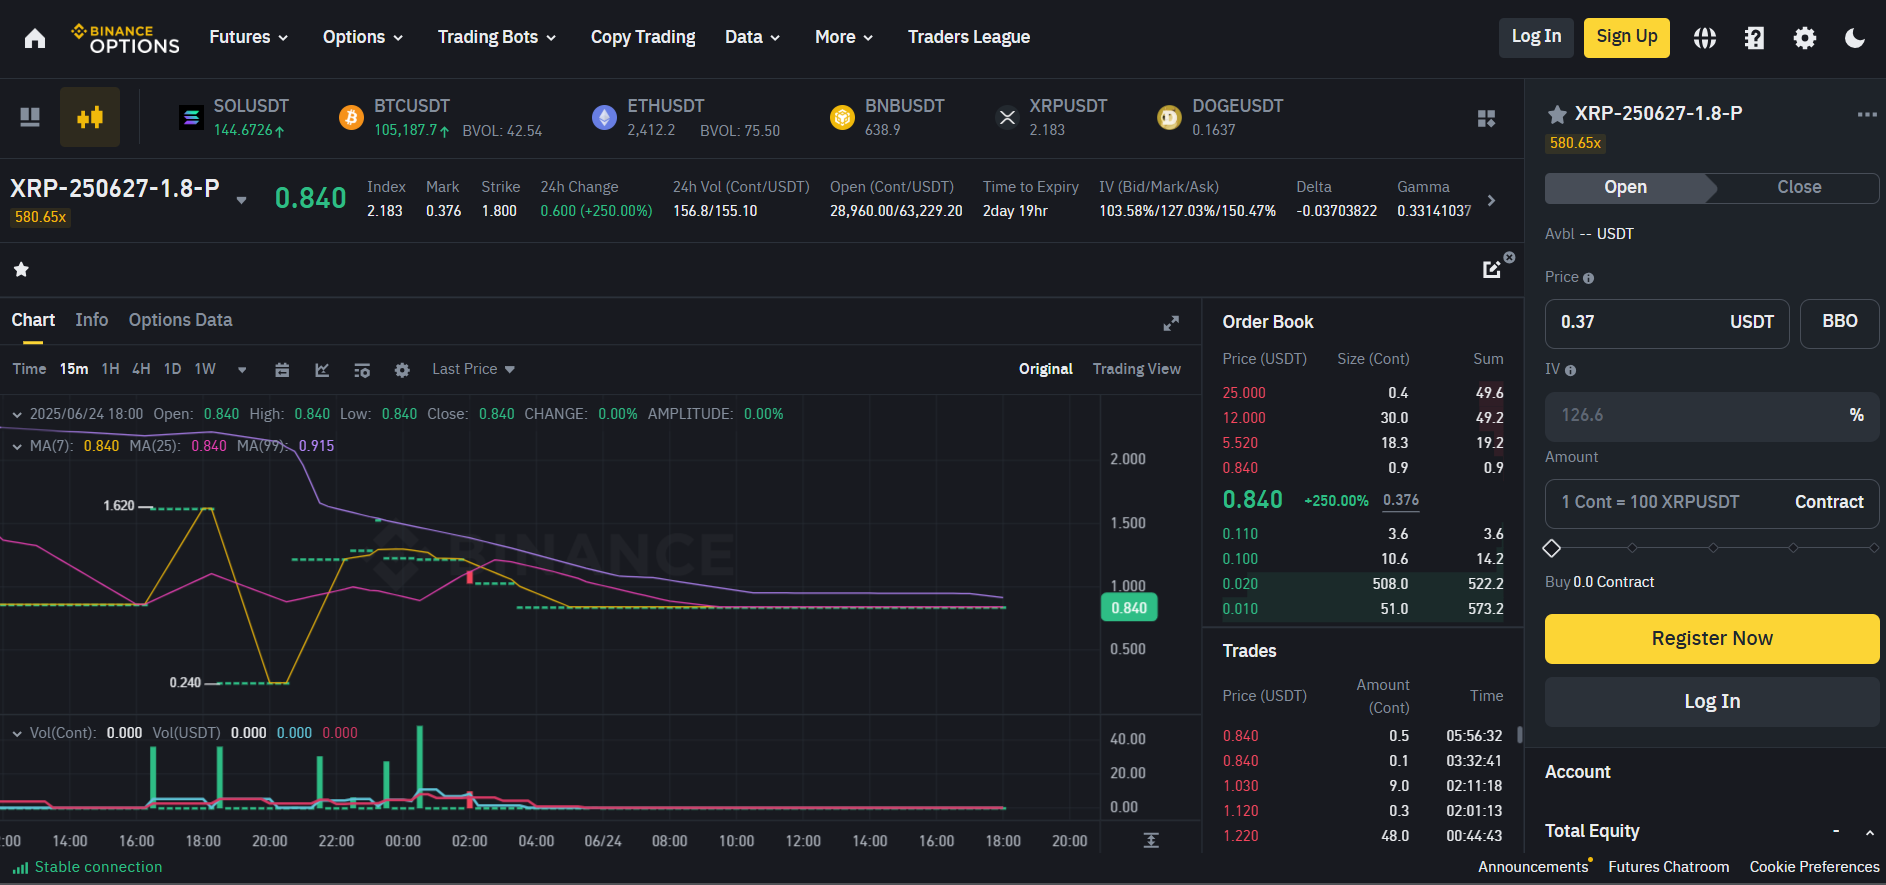This screenshot has height=885, width=1886.
Task: Select the BTCUSDT ticker
Action: point(440,117)
